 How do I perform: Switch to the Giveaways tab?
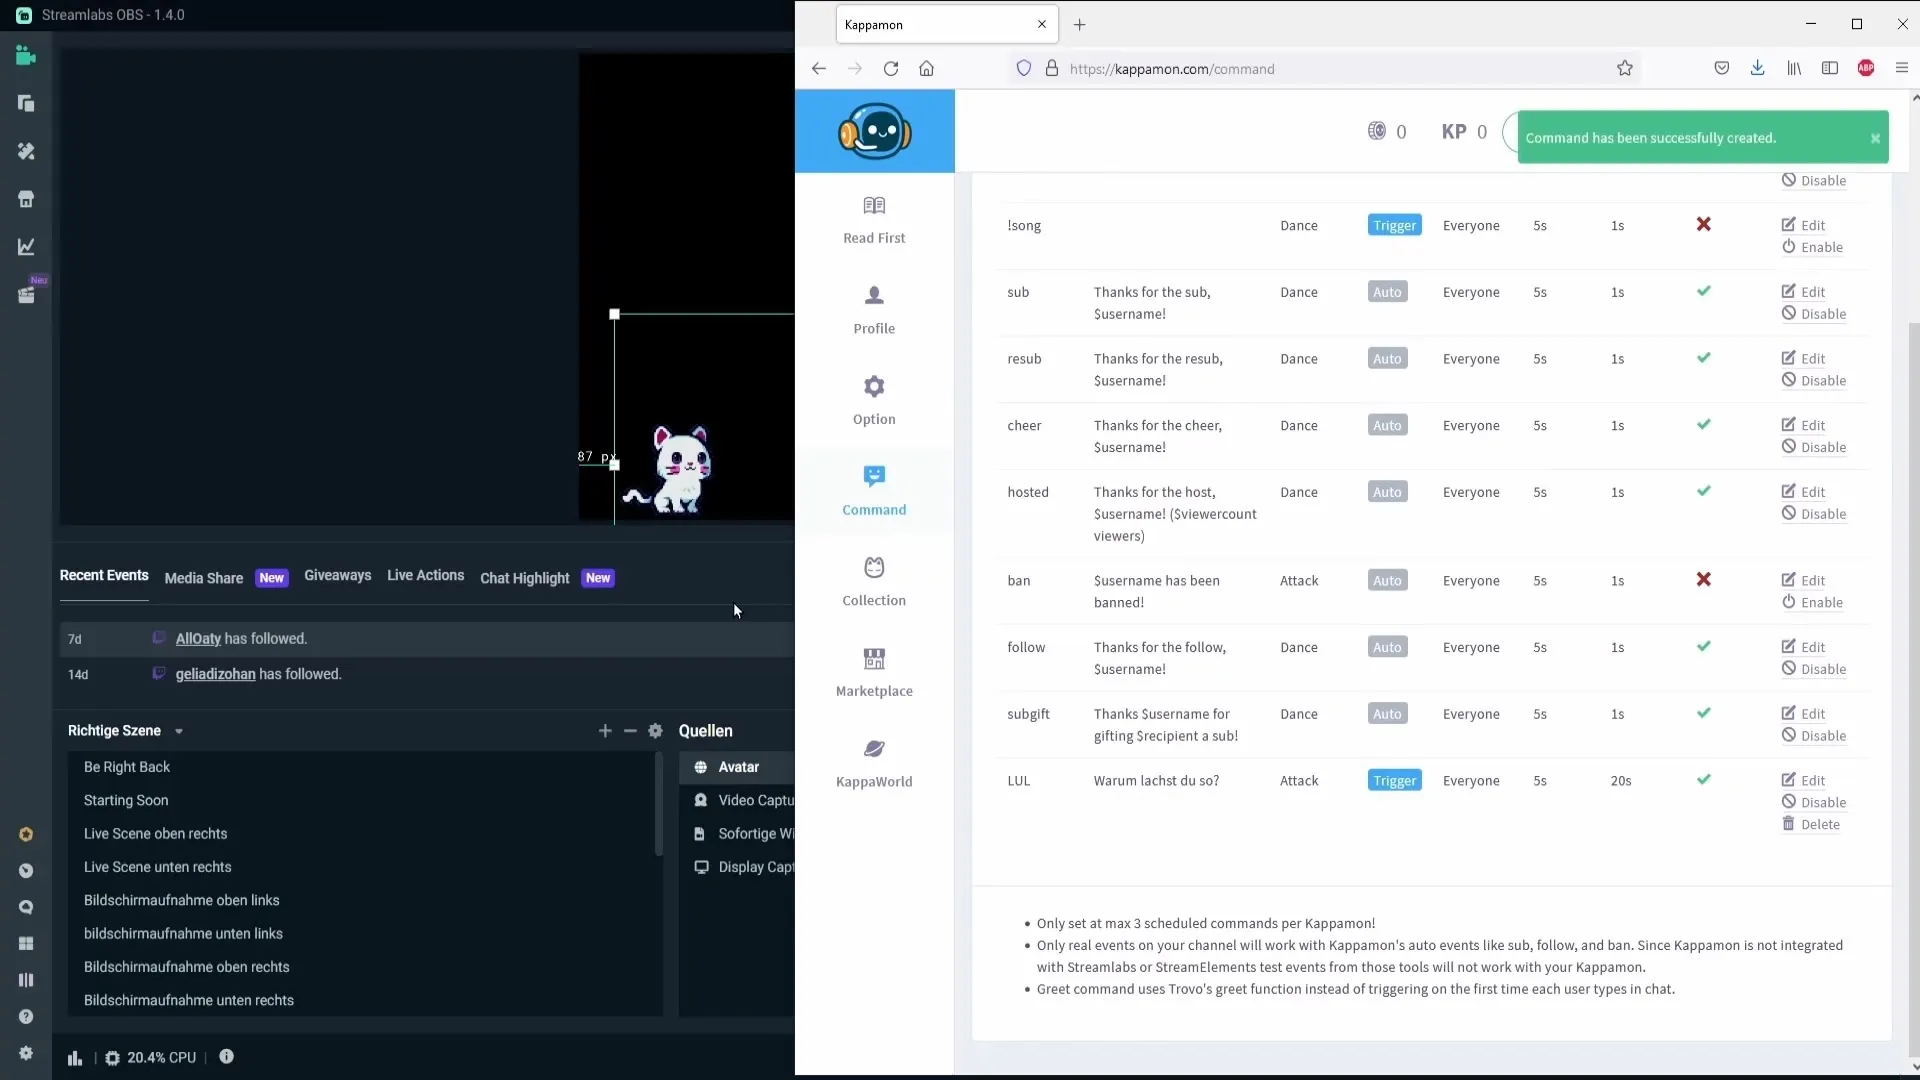click(337, 575)
